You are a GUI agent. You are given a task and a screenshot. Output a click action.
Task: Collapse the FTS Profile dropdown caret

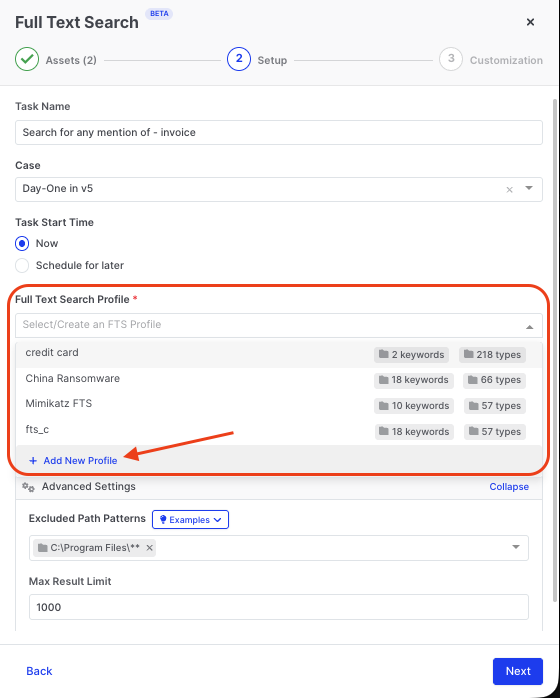pyautogui.click(x=529, y=327)
